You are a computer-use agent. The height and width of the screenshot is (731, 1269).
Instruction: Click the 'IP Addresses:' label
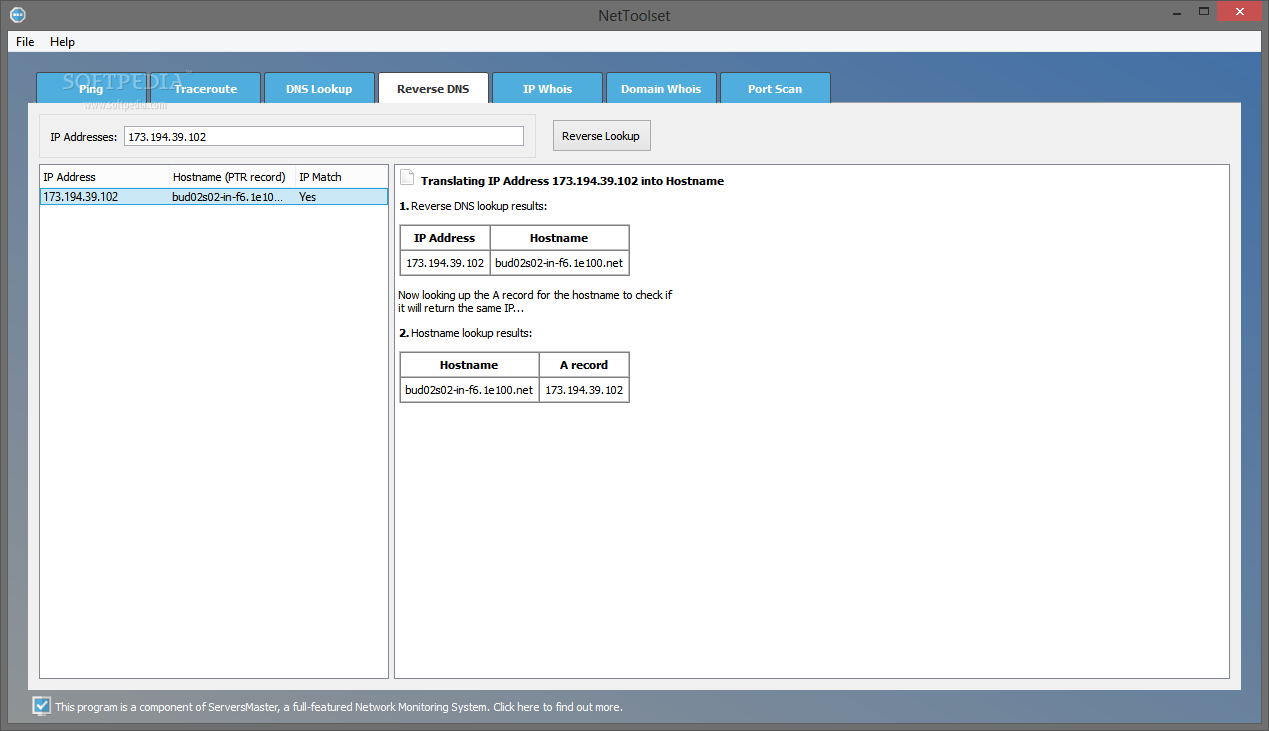83,136
